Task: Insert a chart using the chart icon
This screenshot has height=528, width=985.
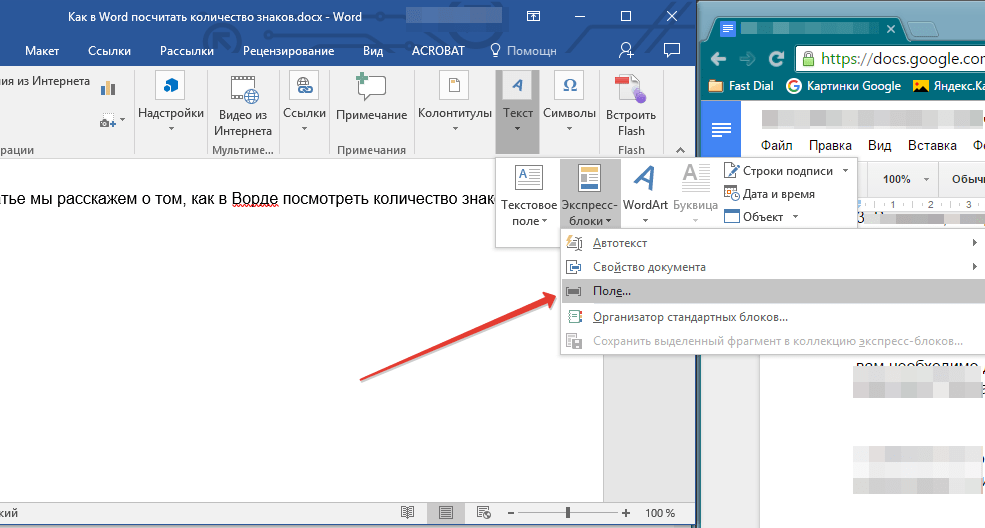Action: pos(108,89)
